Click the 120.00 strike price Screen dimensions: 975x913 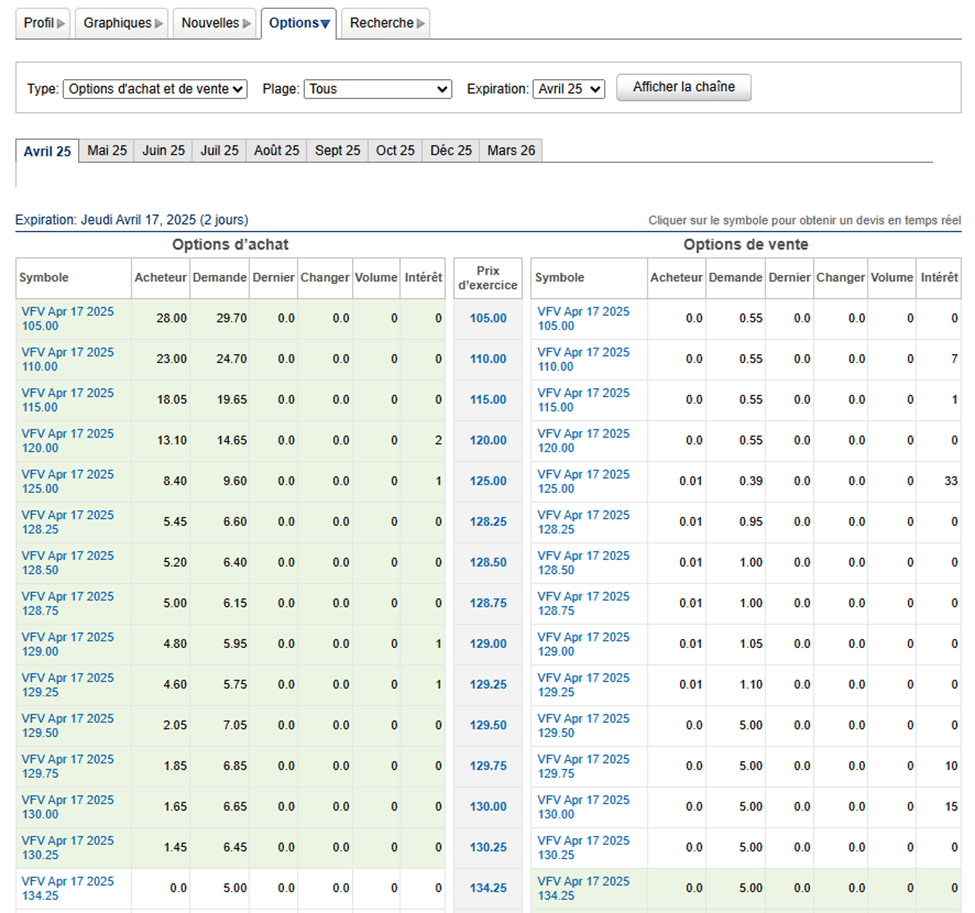click(x=488, y=440)
